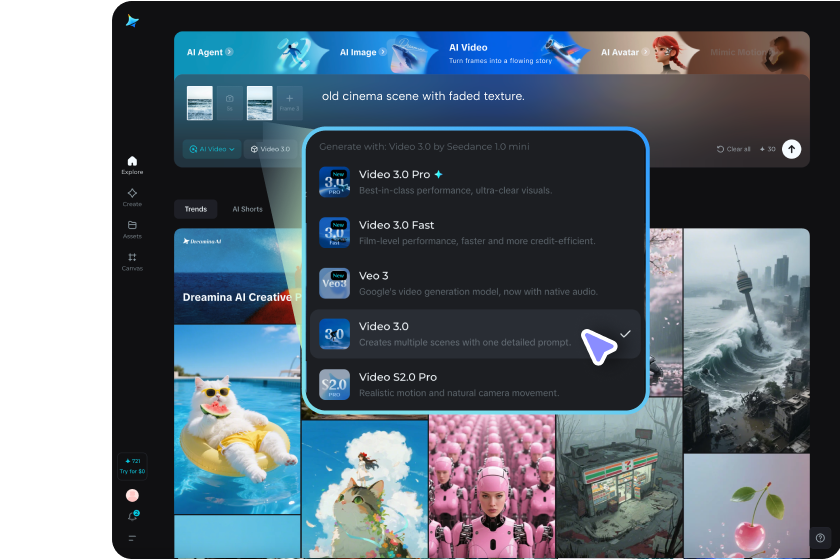This screenshot has height=560, width=840.
Task: Choose the Video 3.0 Pro model
Action: pyautogui.click(x=475, y=182)
